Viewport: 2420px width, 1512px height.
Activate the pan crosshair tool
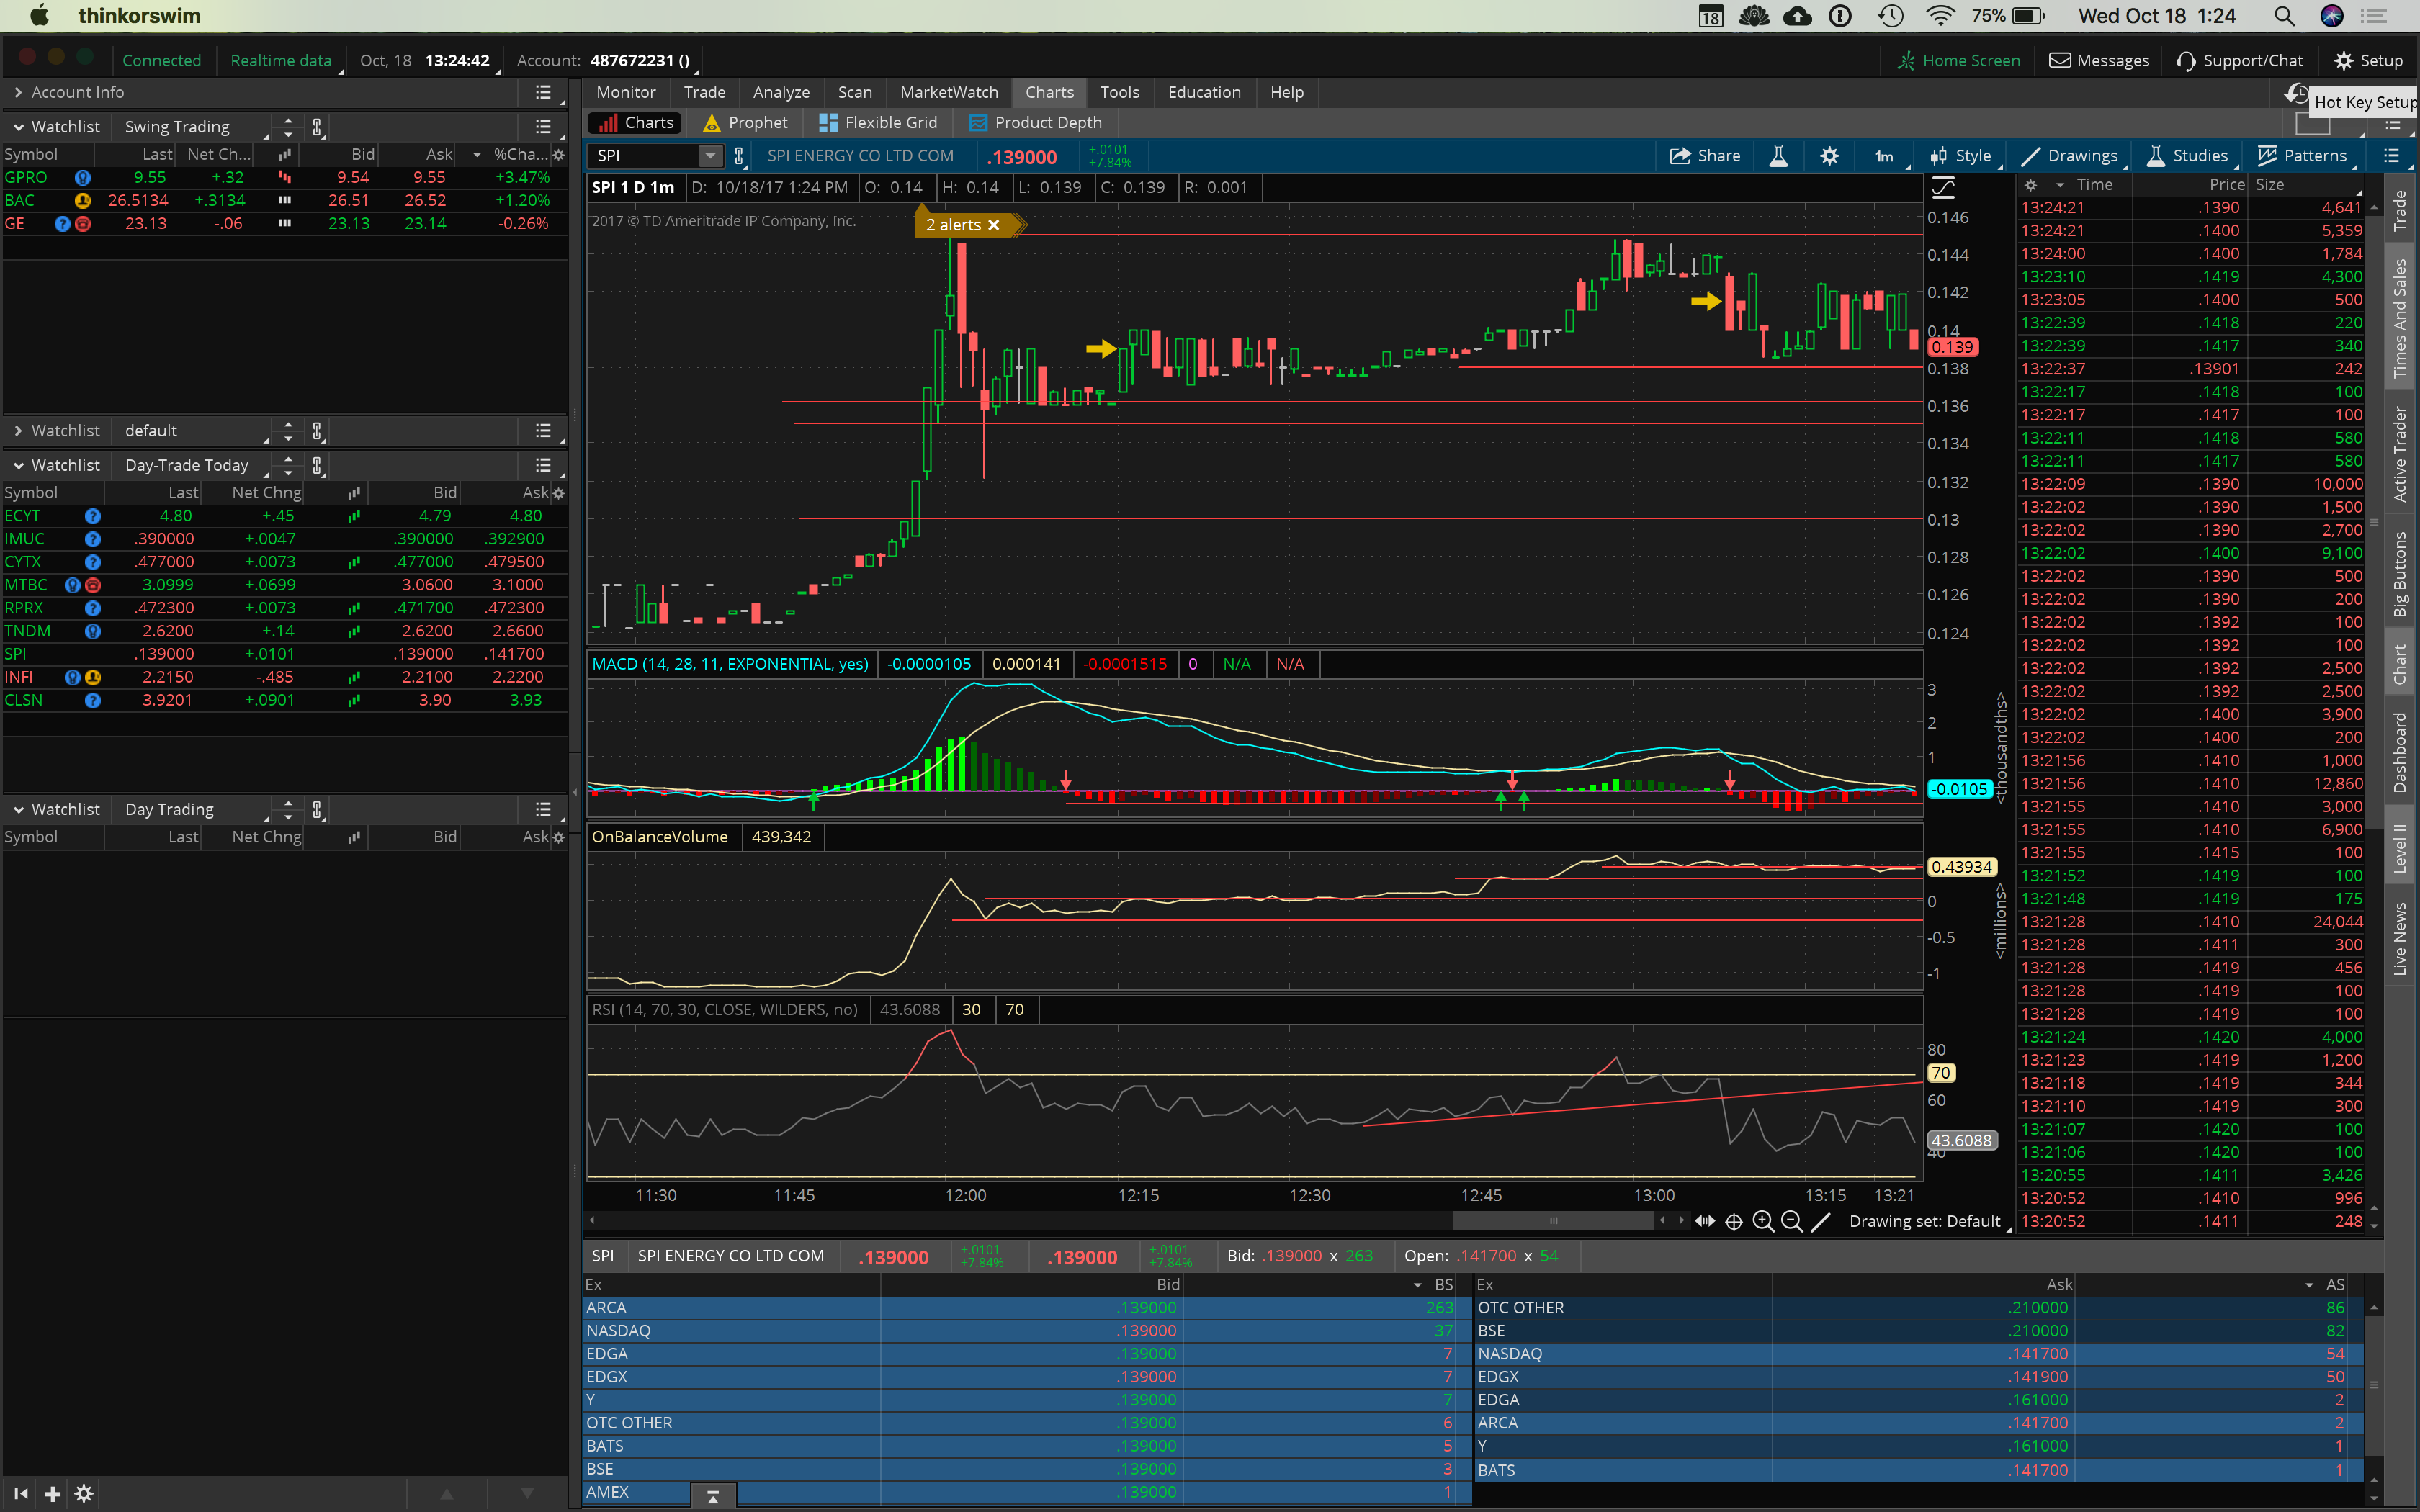[x=1734, y=1221]
